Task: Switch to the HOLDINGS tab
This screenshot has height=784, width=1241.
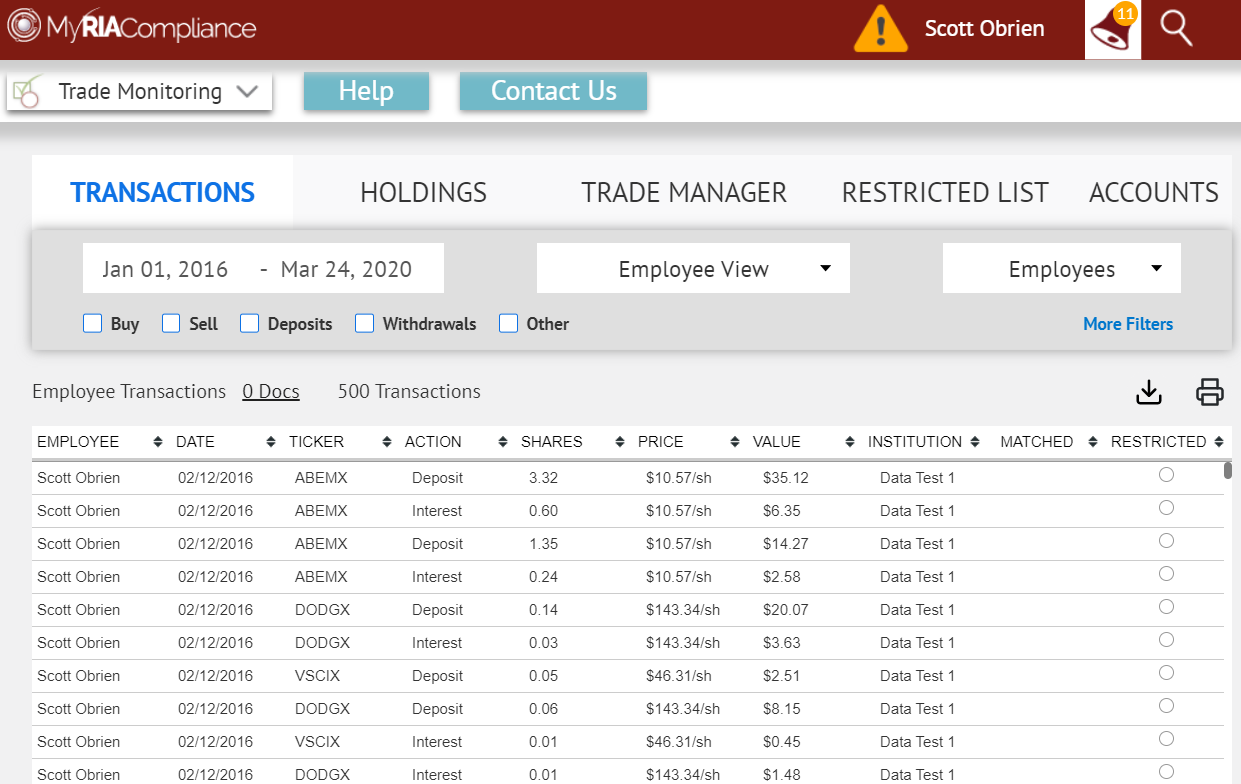Action: point(423,191)
